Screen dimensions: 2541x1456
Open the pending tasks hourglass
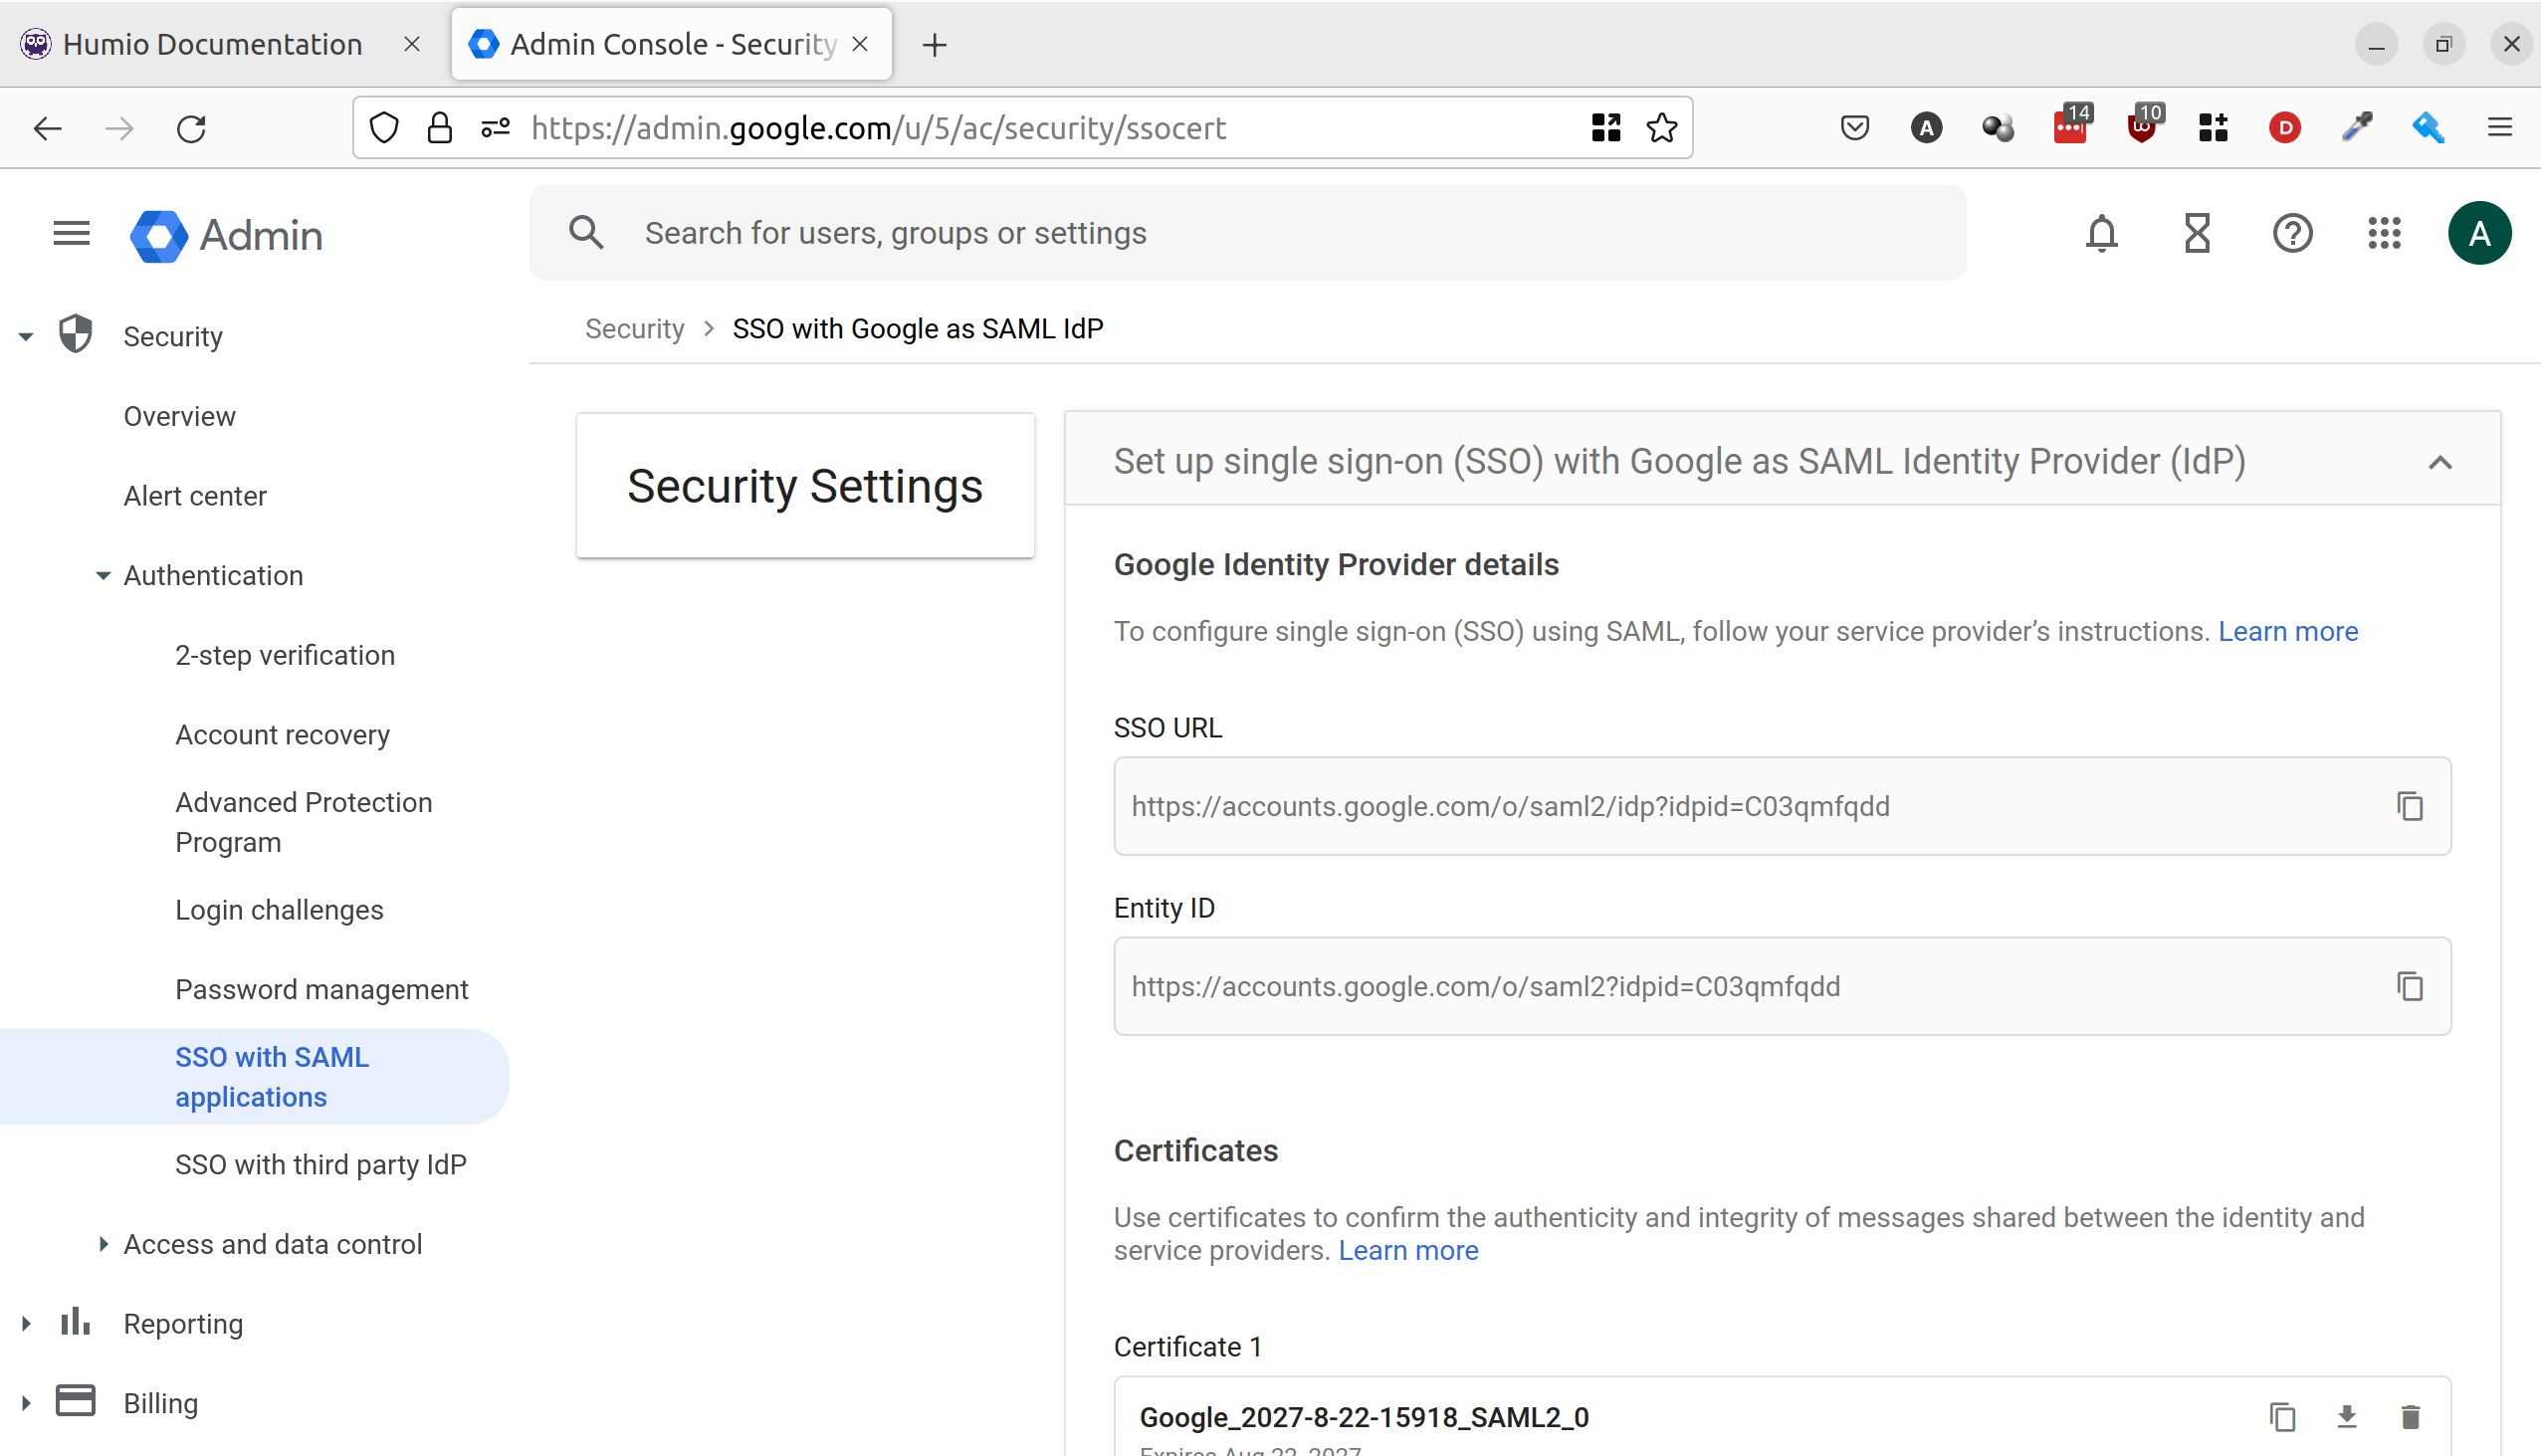[x=2196, y=232]
